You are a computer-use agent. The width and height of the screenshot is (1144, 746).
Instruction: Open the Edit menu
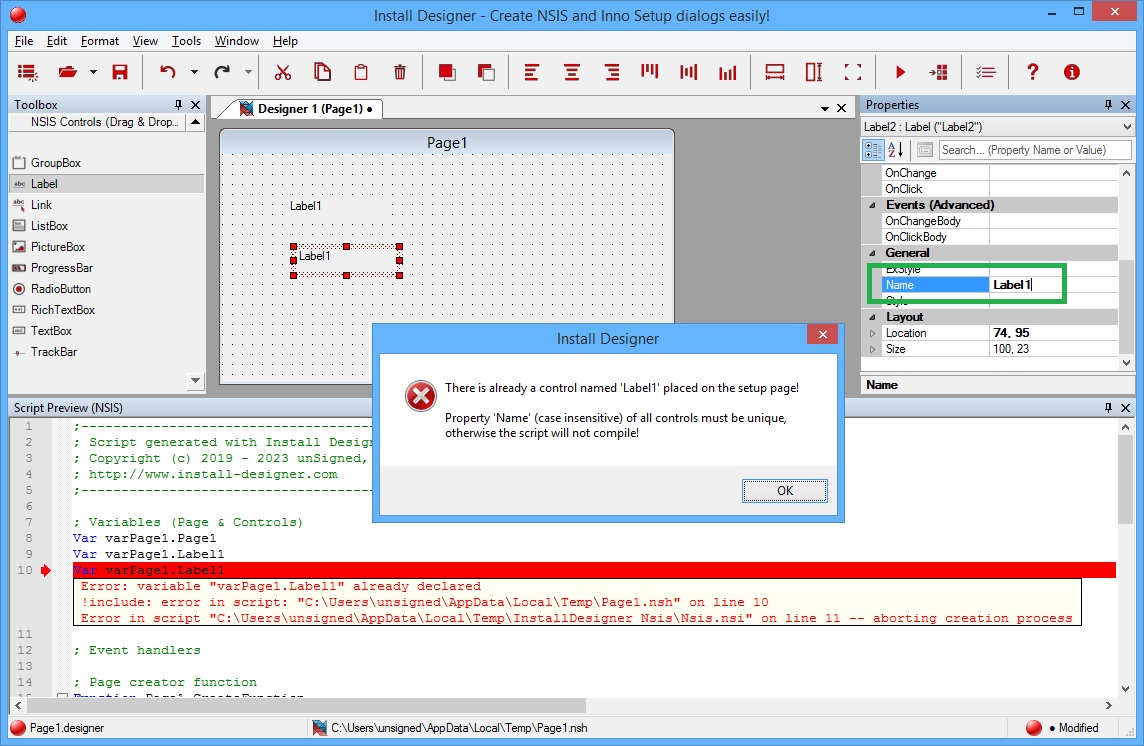tap(57, 41)
